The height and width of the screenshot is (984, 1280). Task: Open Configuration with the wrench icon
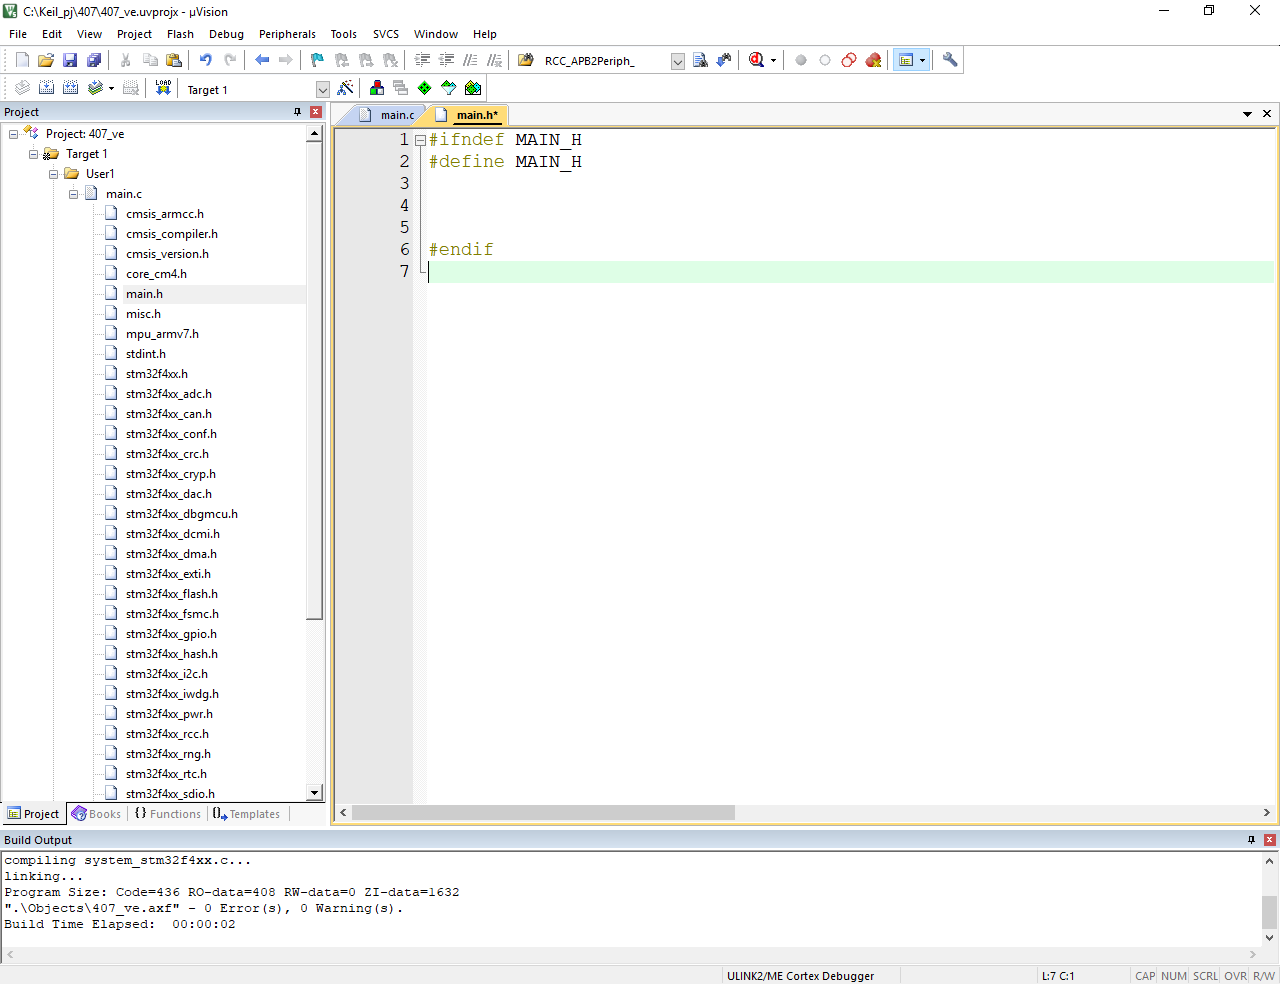[x=950, y=60]
